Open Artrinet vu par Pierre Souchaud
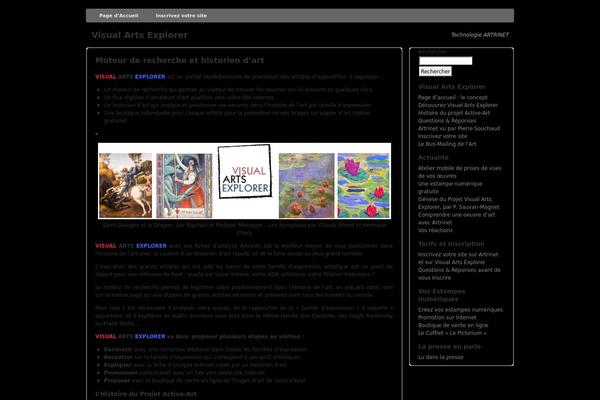600x400 pixels. [459, 128]
